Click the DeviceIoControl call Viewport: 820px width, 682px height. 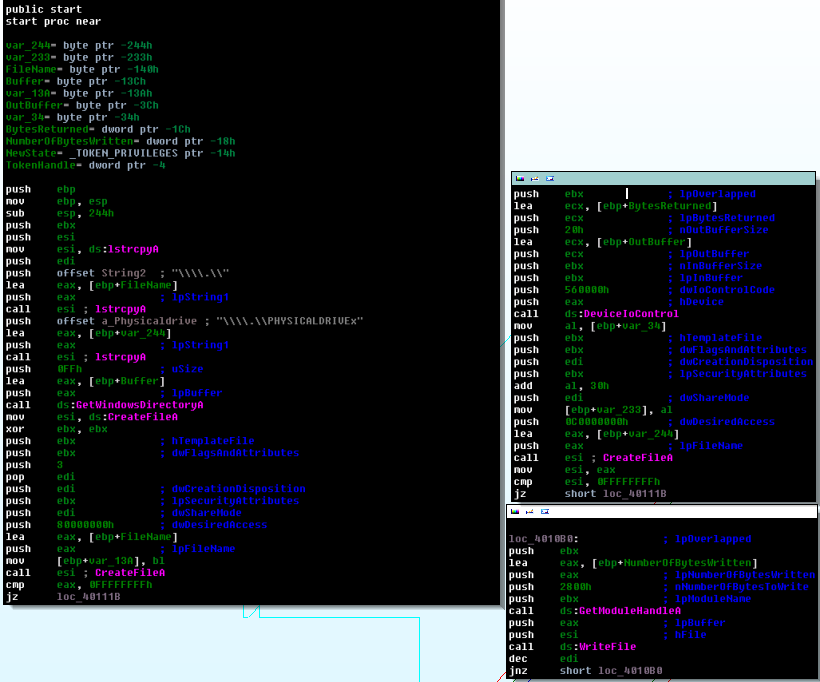coord(596,315)
